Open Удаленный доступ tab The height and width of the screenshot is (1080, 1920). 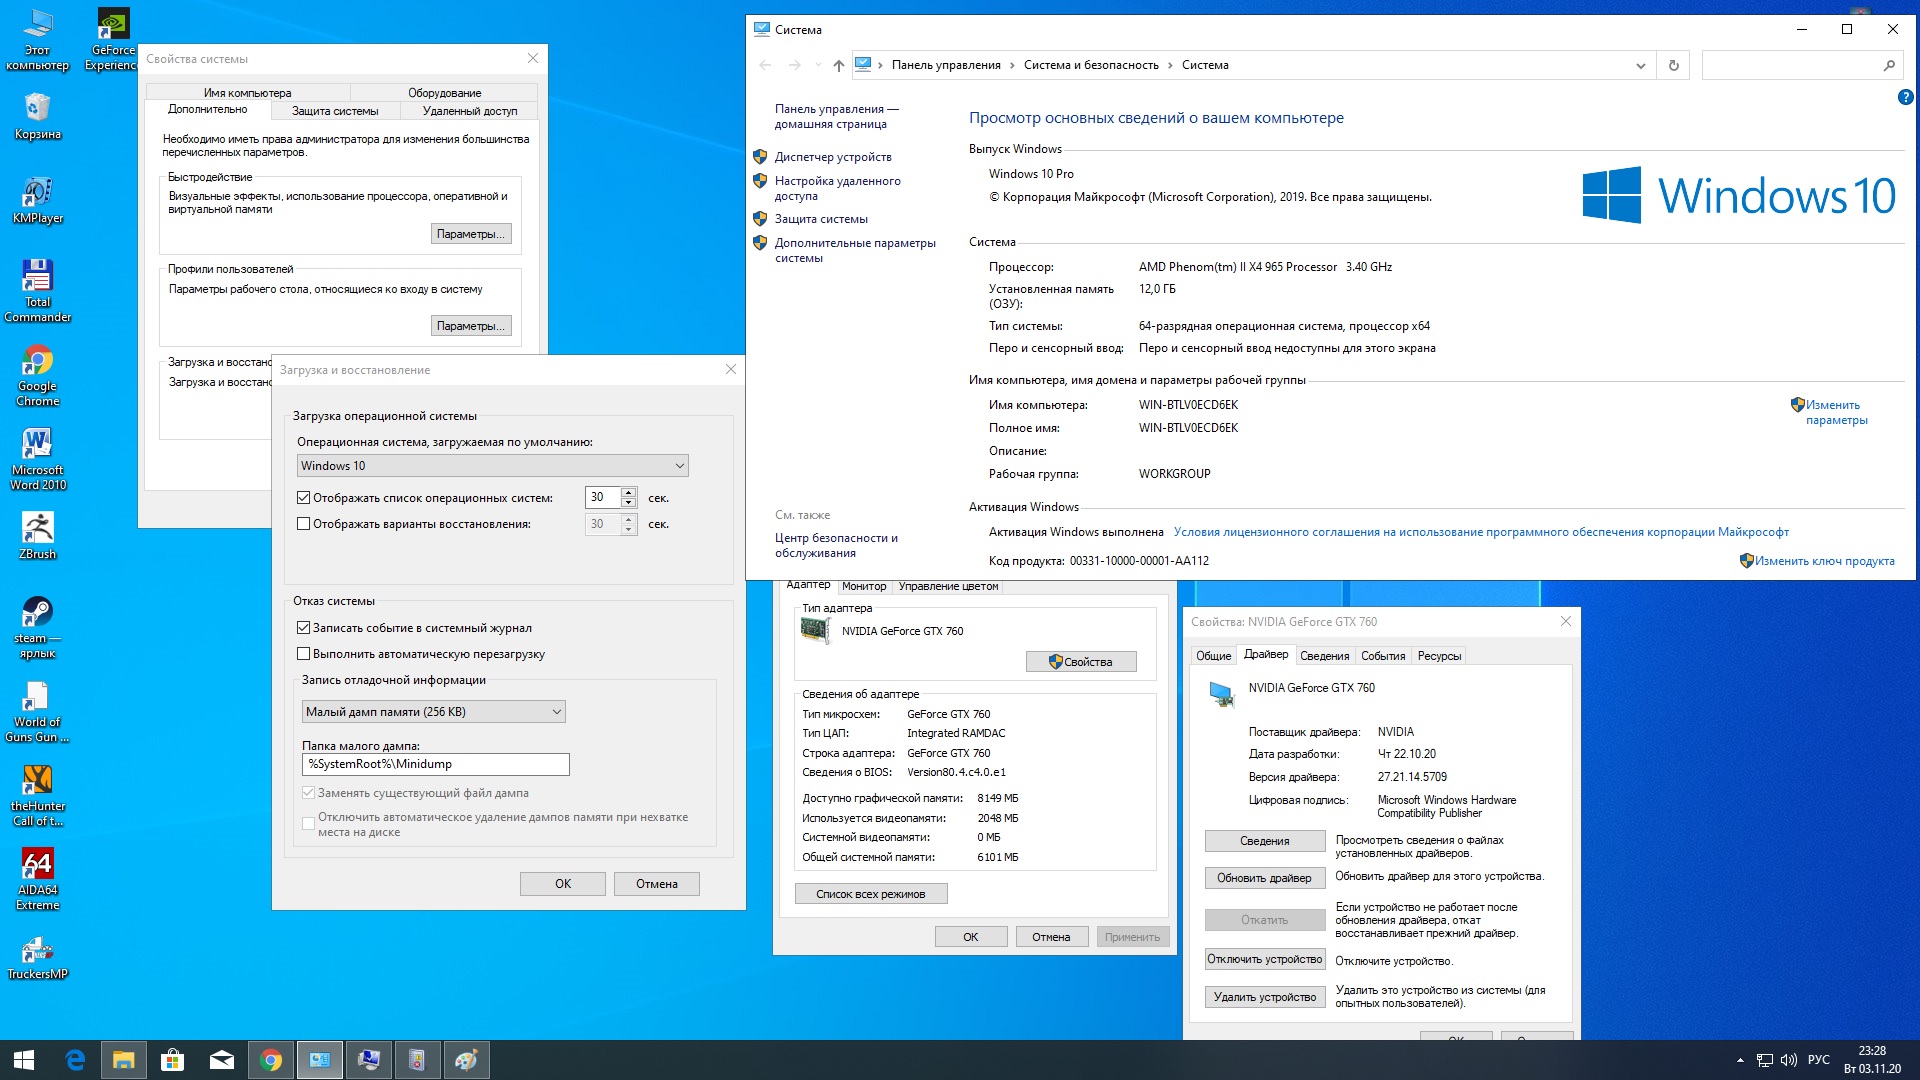470,111
